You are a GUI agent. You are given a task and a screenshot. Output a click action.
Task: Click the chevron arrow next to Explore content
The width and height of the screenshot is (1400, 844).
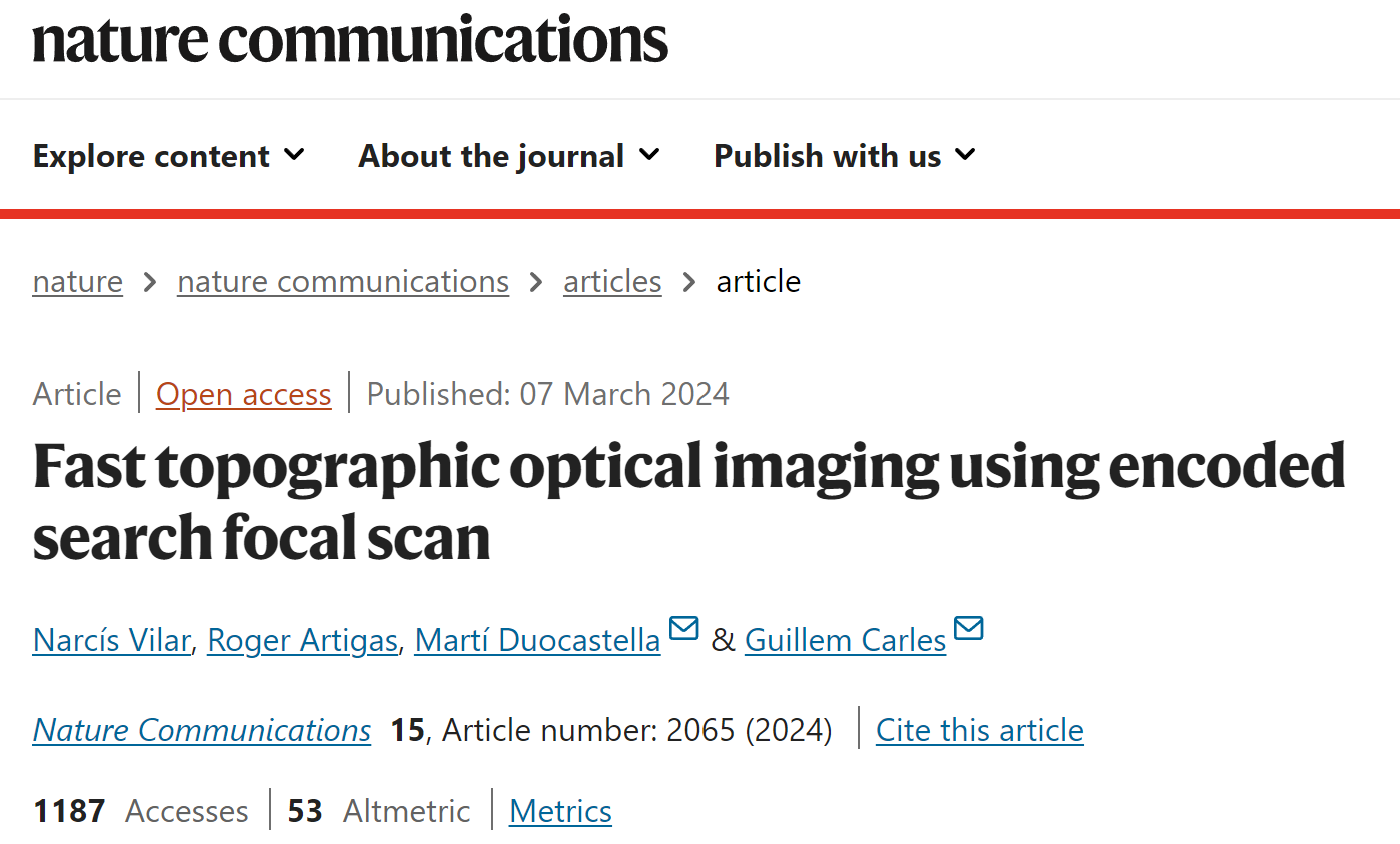(294, 155)
